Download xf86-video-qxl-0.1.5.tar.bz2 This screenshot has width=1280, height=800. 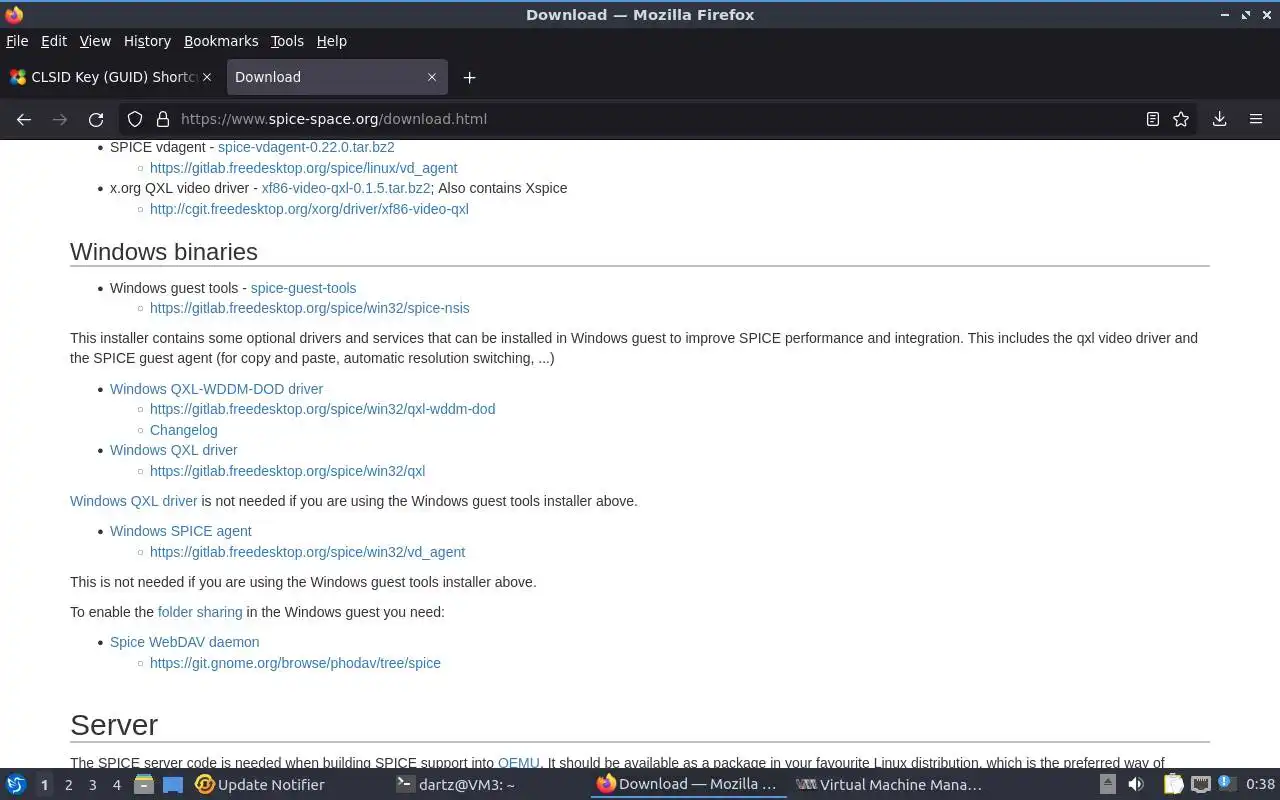(x=346, y=188)
